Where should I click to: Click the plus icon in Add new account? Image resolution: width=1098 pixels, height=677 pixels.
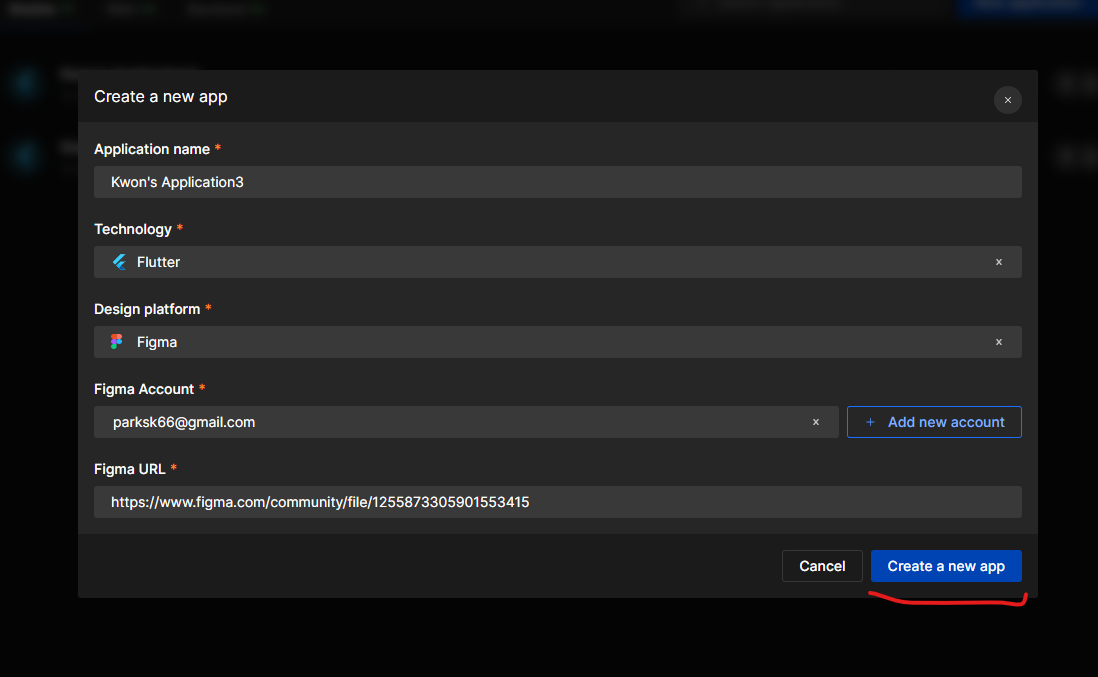870,422
